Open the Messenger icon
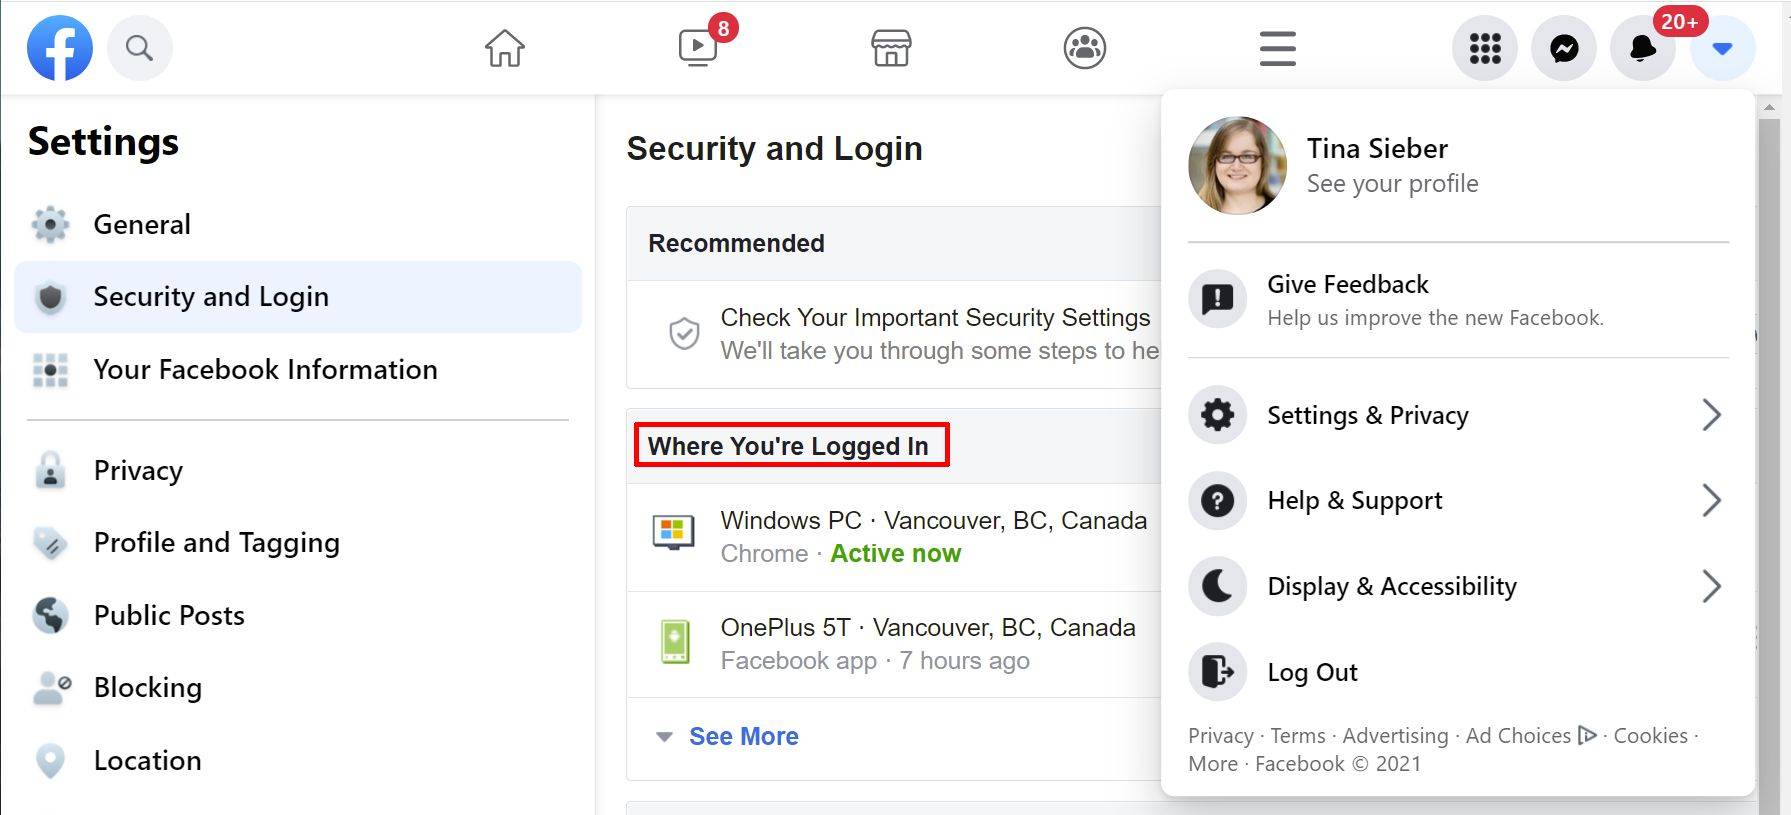1791x815 pixels. click(x=1564, y=48)
